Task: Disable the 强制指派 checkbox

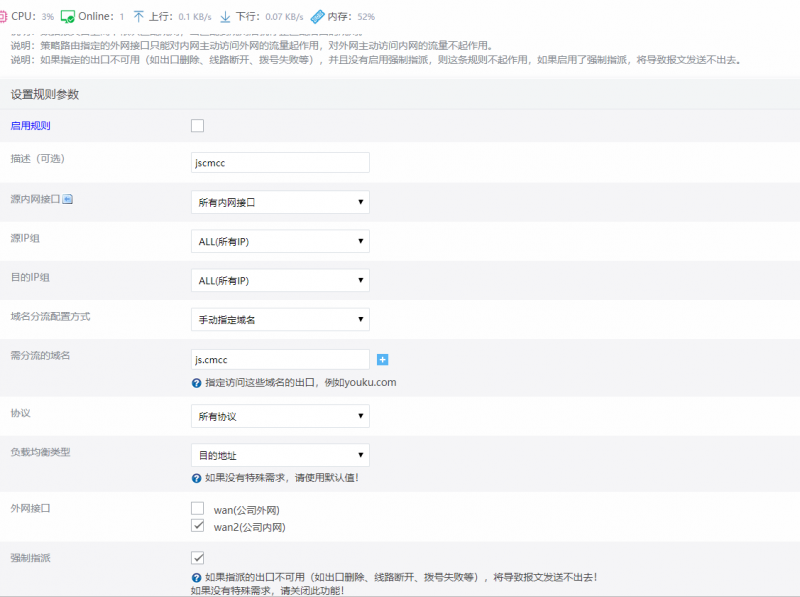Action: pos(197,557)
